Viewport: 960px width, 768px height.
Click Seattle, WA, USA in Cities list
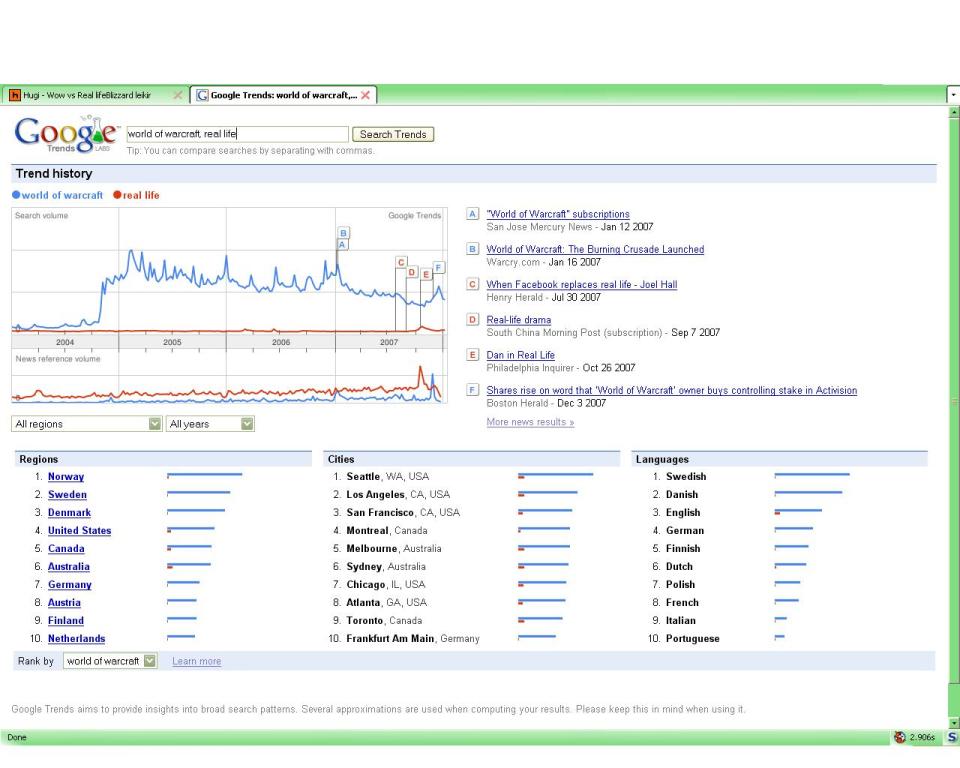[388, 476]
